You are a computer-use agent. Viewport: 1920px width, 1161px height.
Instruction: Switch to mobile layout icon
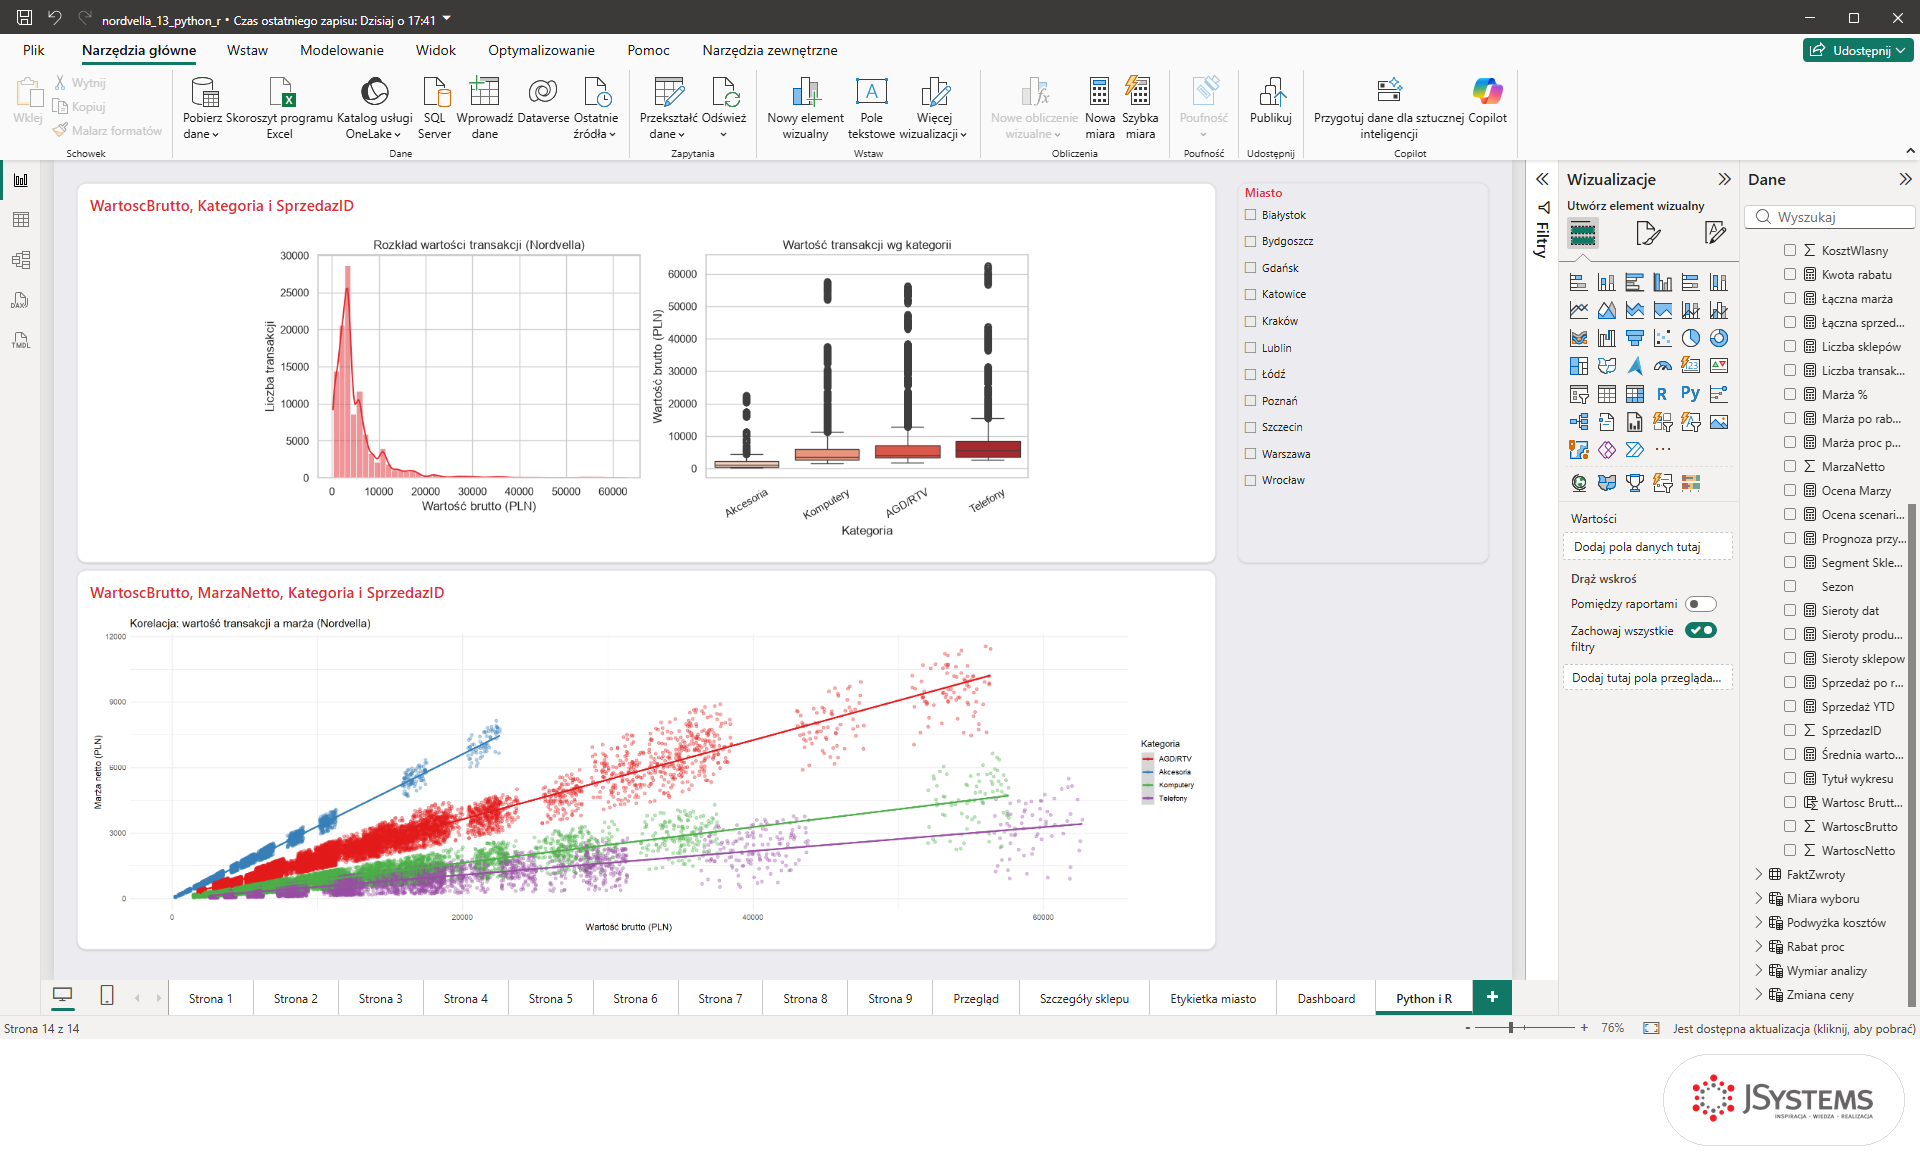point(107,996)
